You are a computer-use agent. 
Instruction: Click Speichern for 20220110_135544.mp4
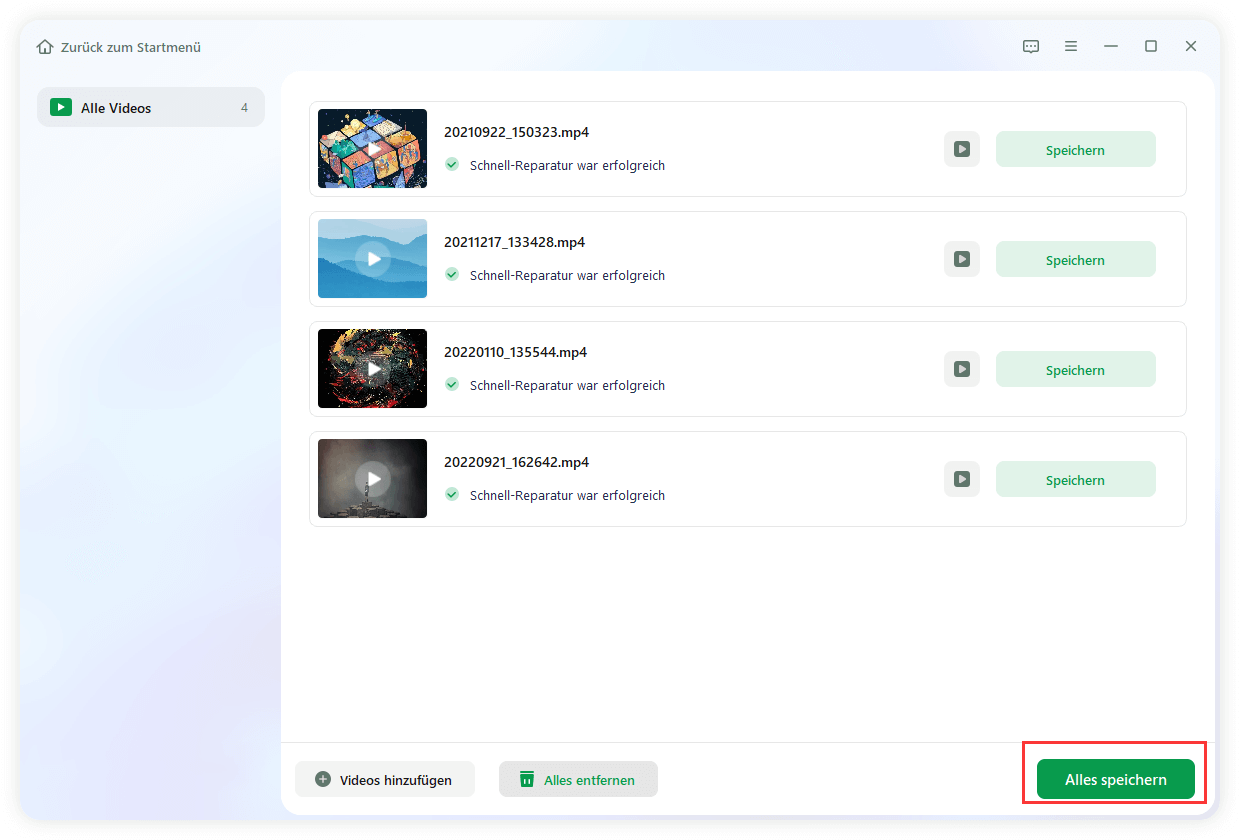[1076, 369]
